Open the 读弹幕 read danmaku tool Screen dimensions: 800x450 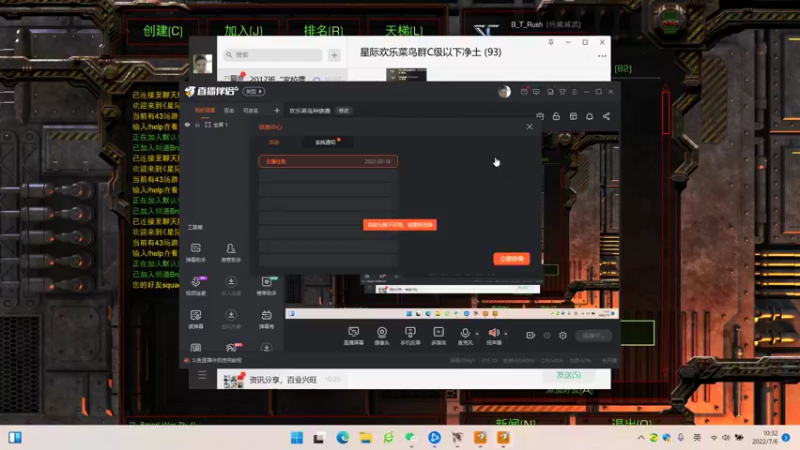point(196,319)
